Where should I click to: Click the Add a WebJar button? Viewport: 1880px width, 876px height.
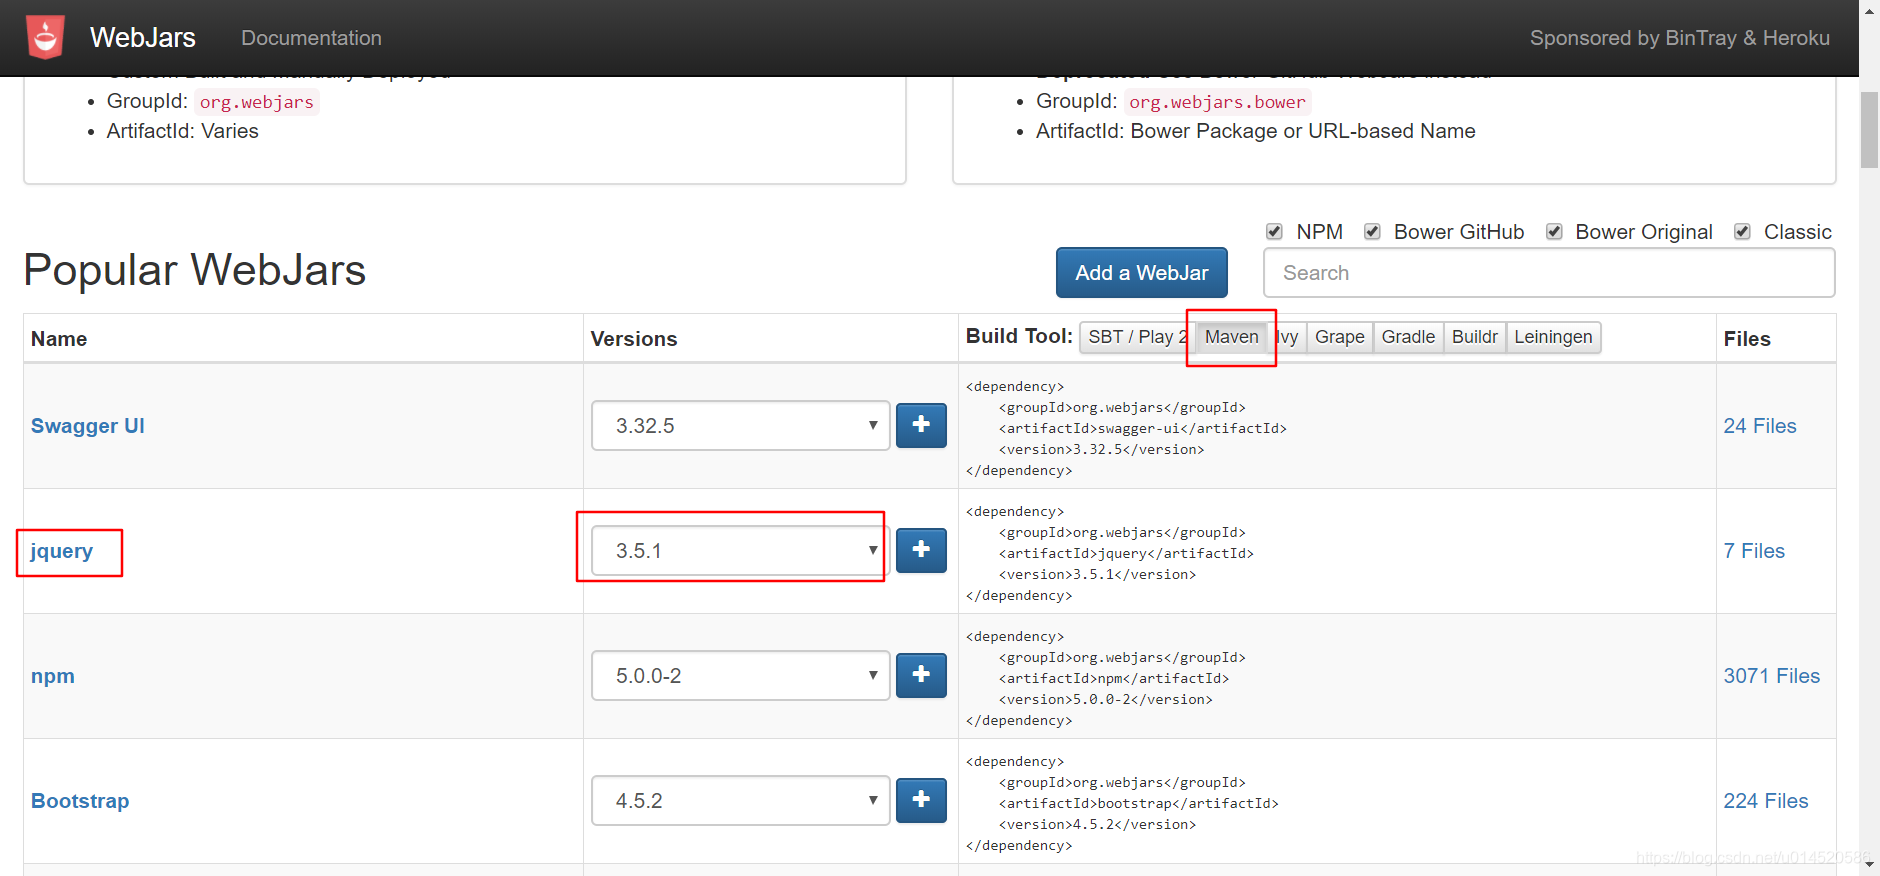[x=1141, y=273]
